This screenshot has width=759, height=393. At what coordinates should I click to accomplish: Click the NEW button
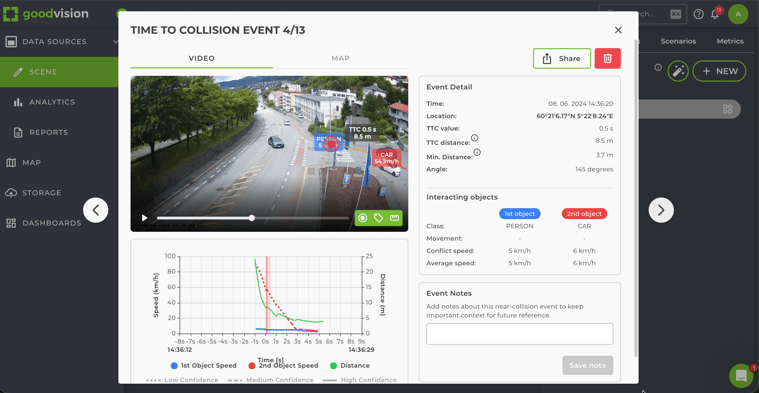(x=719, y=71)
